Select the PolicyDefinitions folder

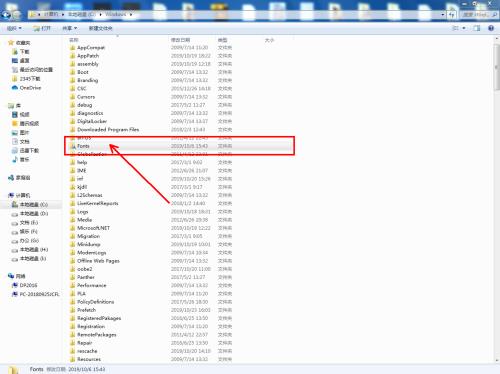92,302
